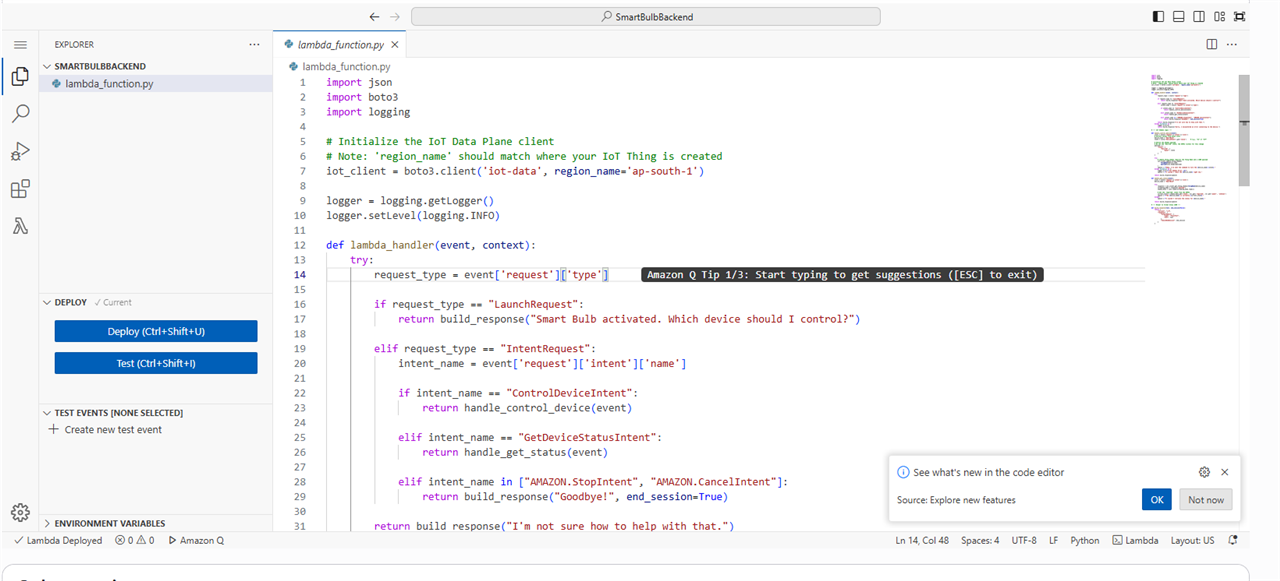
Task: Collapse the TEST EVENTS section
Action: [156, 413]
